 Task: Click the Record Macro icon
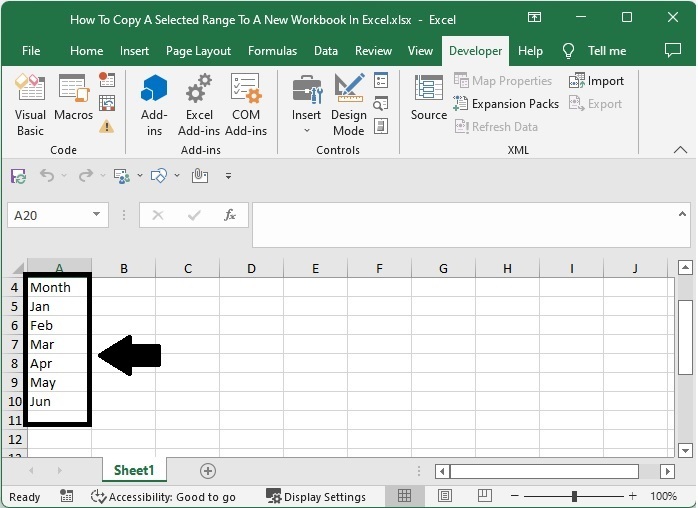tap(107, 80)
